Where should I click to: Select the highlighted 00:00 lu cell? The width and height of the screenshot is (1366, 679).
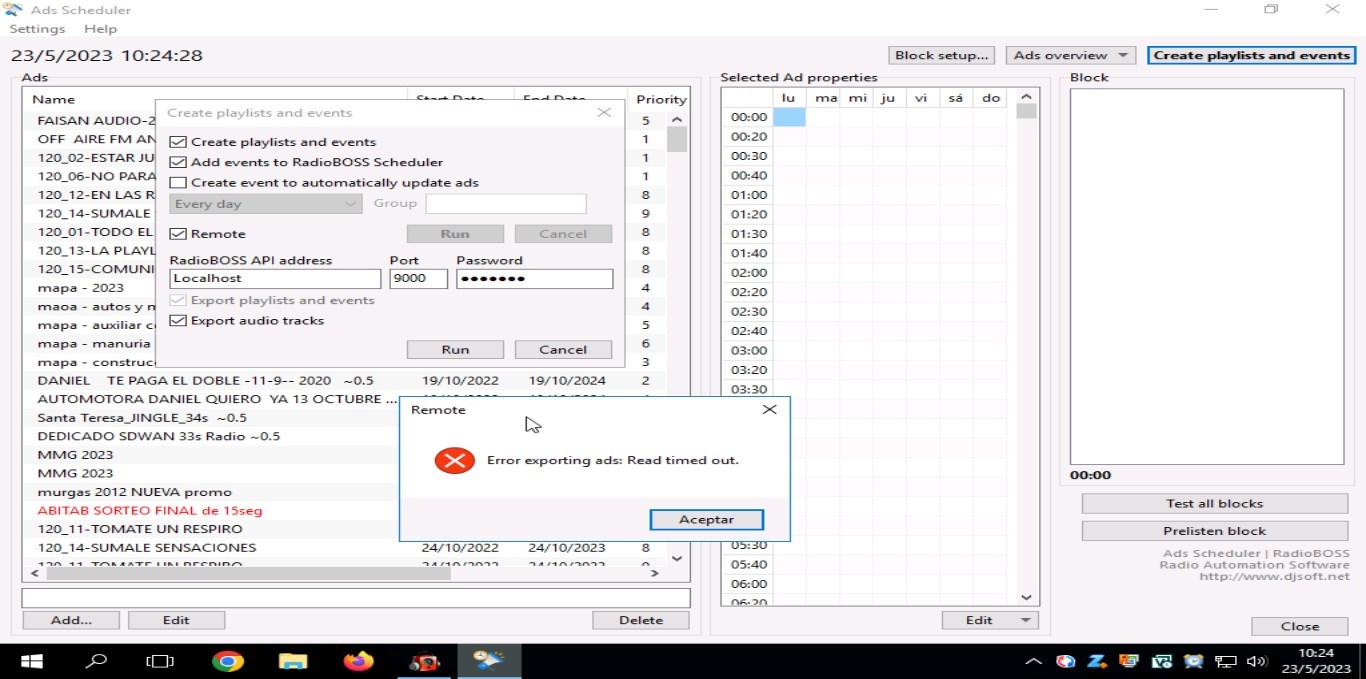(x=789, y=117)
